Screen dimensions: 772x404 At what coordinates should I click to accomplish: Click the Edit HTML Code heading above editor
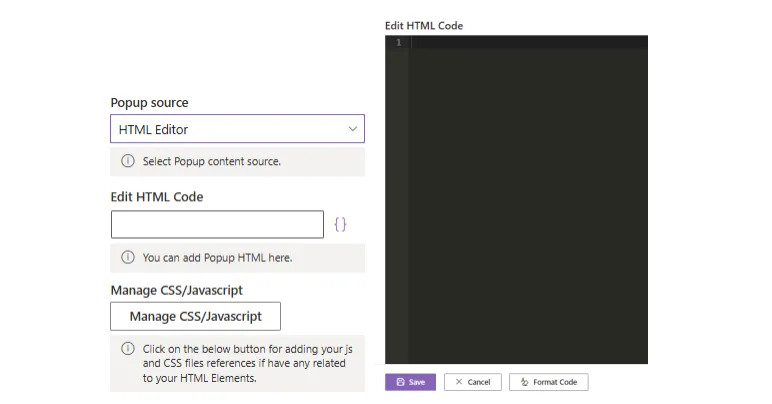point(424,26)
